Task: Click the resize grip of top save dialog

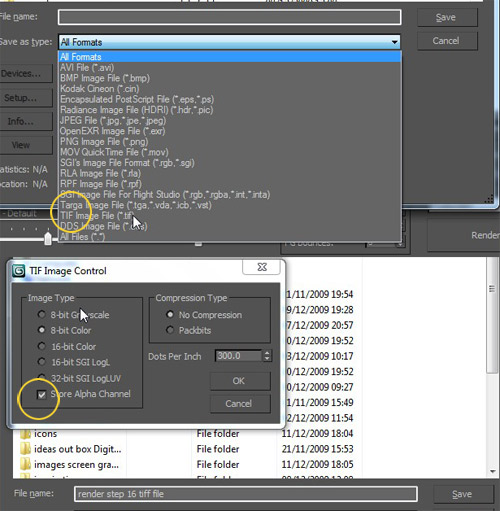Action: pyautogui.click(x=489, y=199)
